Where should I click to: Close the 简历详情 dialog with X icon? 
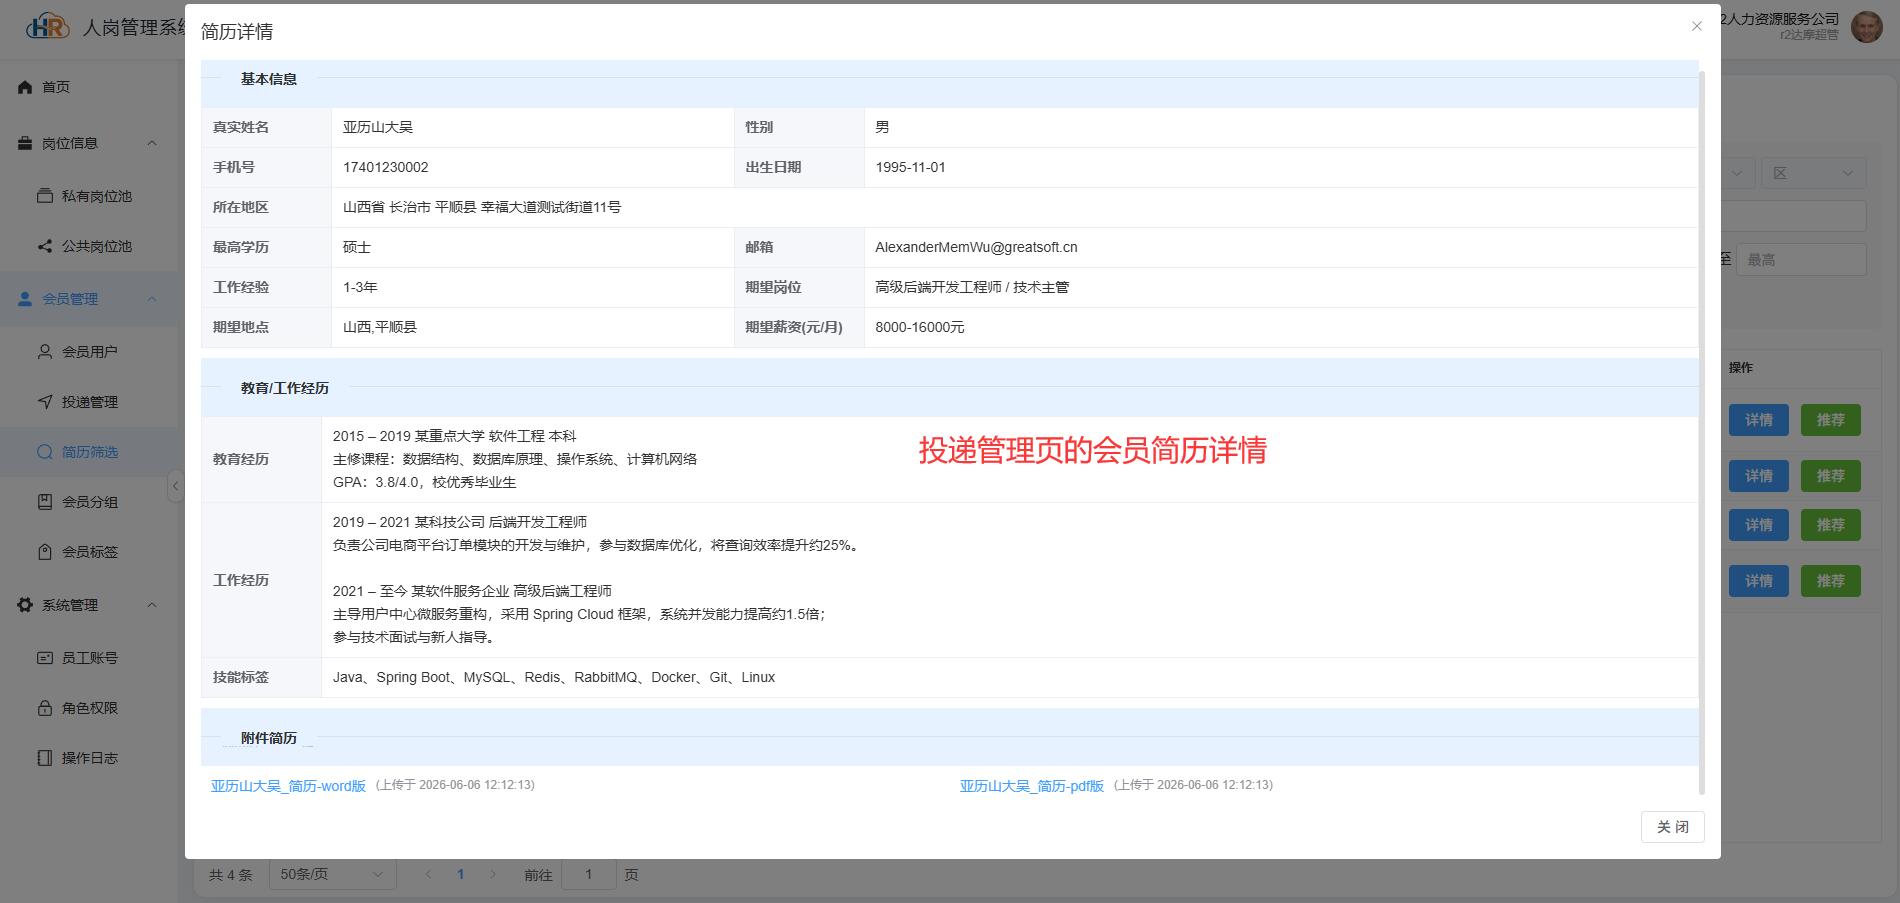(x=1696, y=26)
